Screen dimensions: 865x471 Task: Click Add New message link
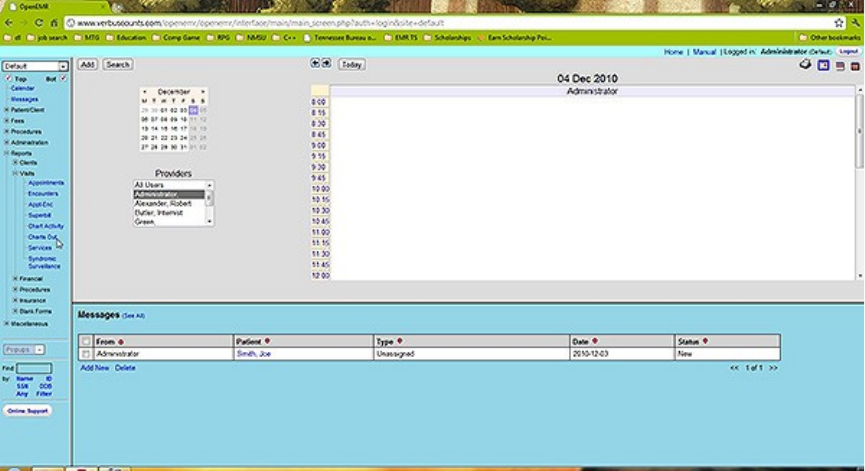point(94,368)
